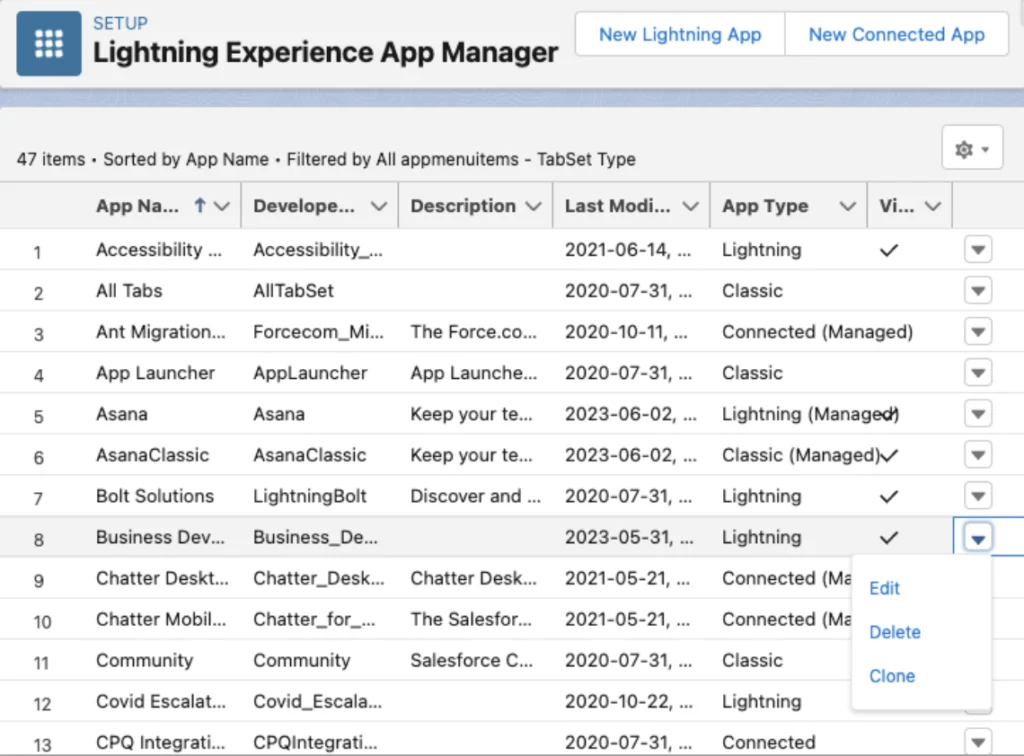This screenshot has height=756, width=1024.
Task: Open row actions arrow for Bolt Solutions
Action: click(x=977, y=496)
